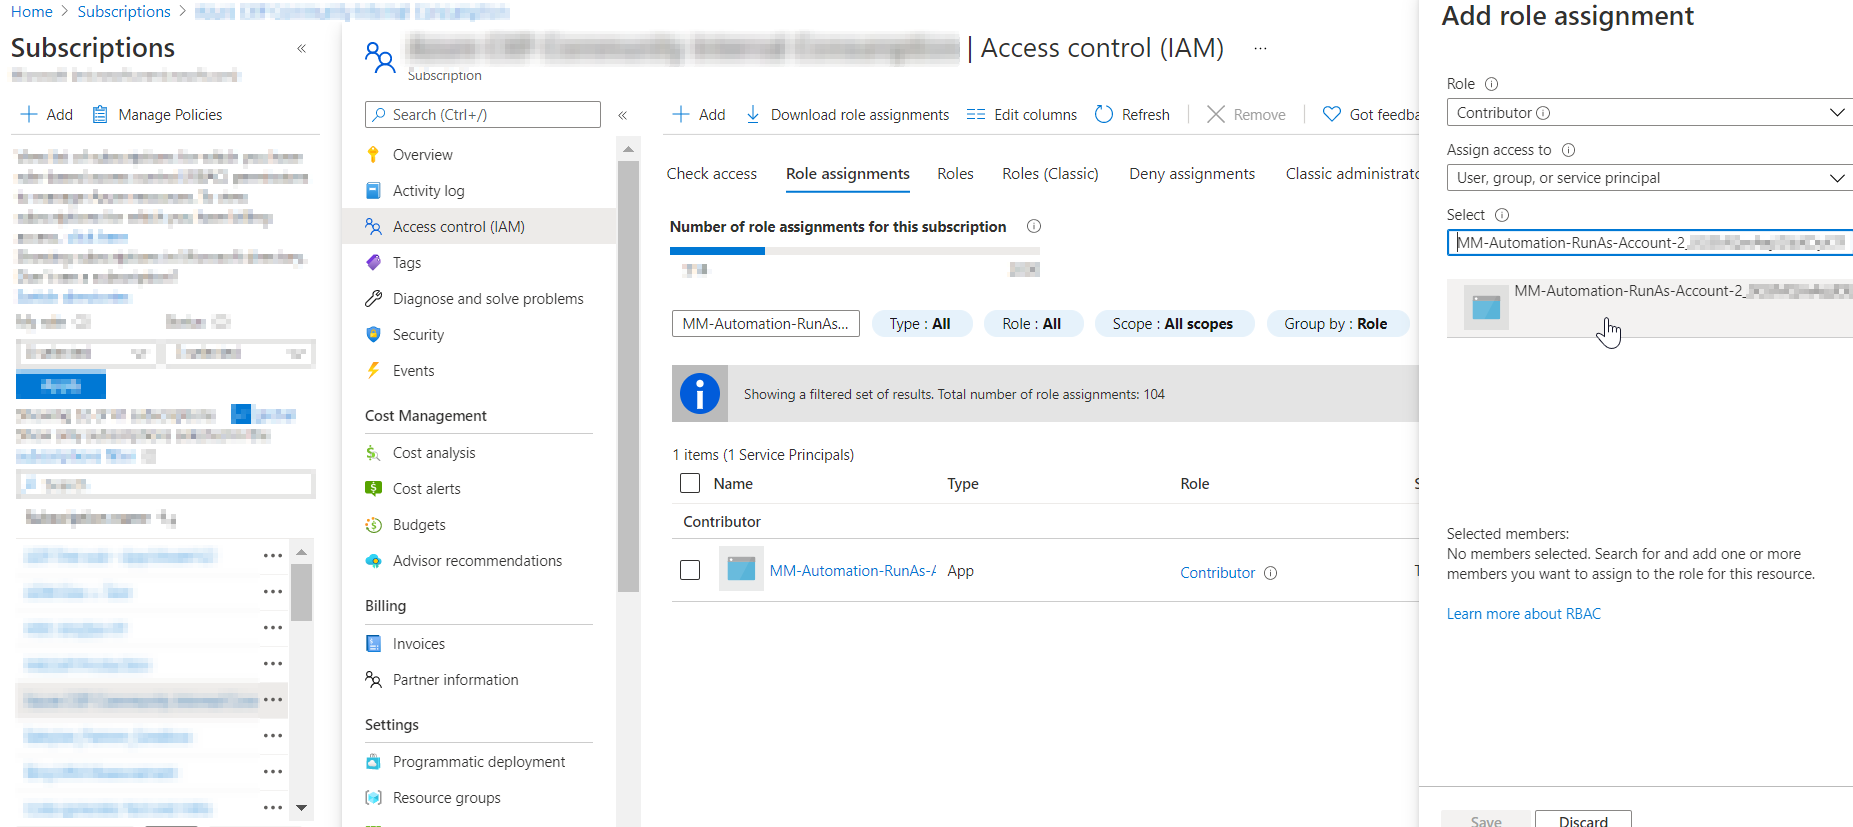Select the Role assignments tab
The image size is (1853, 827).
[x=848, y=174]
